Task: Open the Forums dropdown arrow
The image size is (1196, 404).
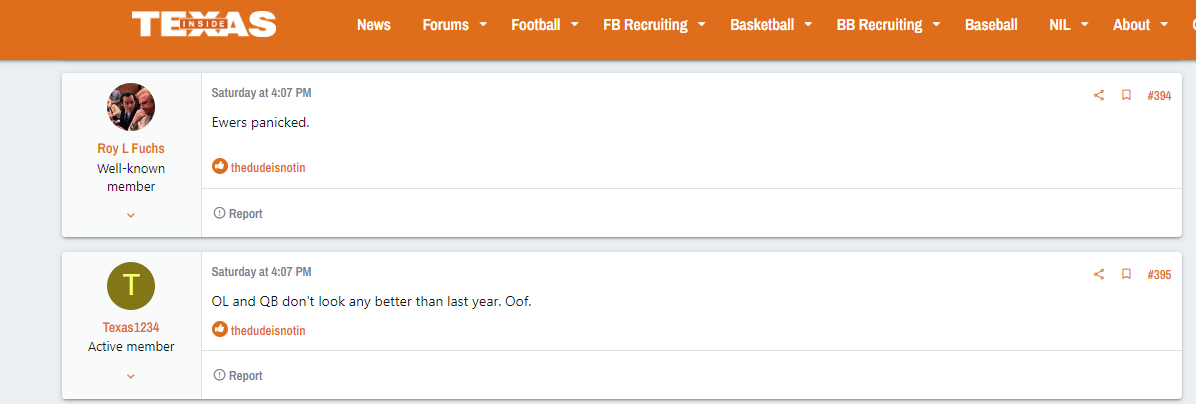Action: point(483,24)
